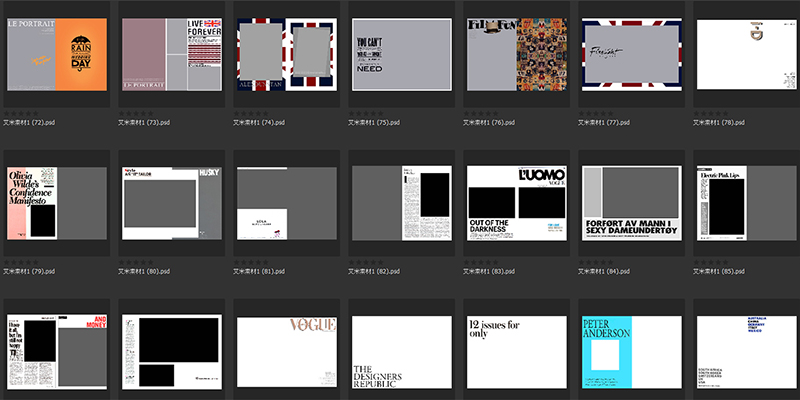Click file name 艾米素材1 (73).psd
This screenshot has height=400, width=800.
[144, 122]
